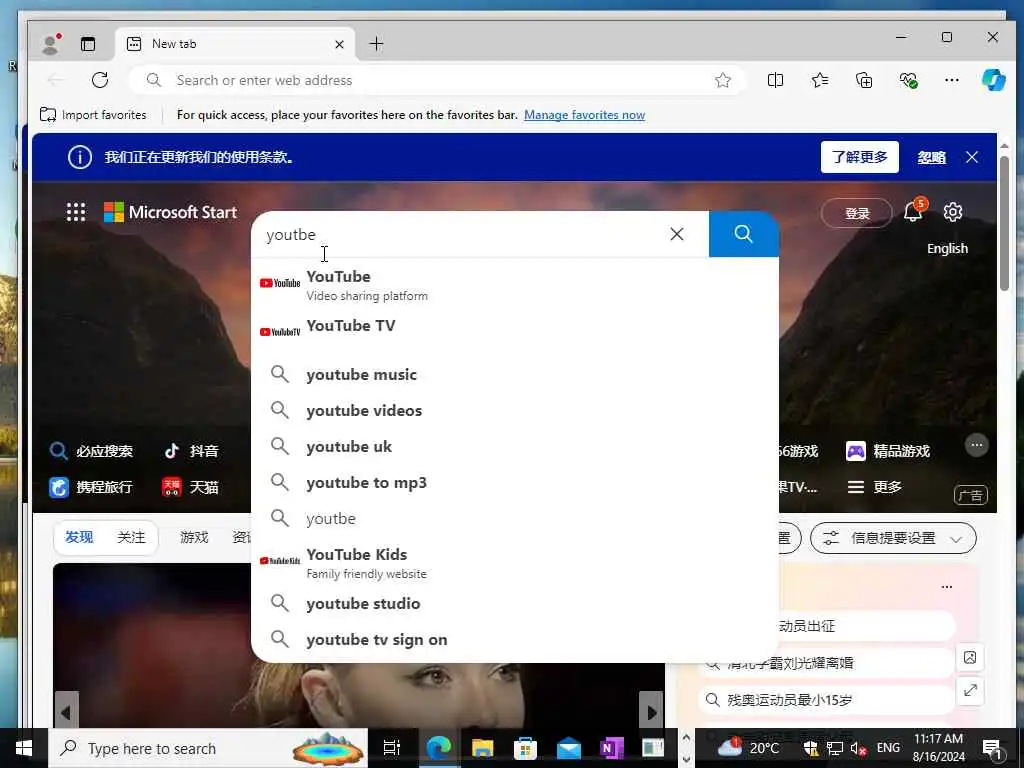Go to previous news carousel slide
1024x768 pixels.
click(66, 712)
